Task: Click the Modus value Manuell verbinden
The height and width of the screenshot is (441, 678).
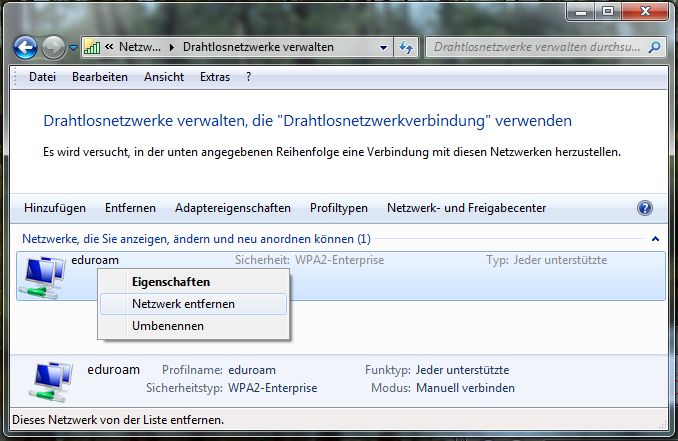Action: pyautogui.click(x=465, y=388)
